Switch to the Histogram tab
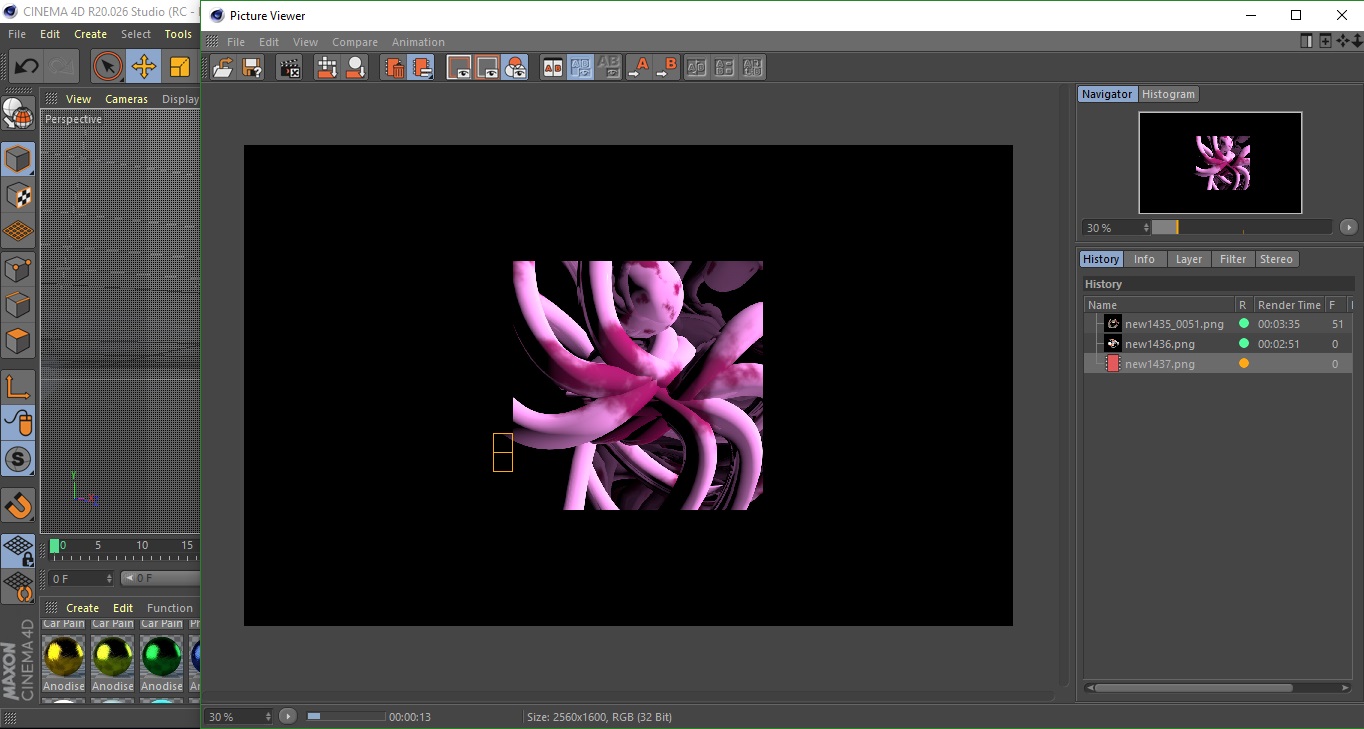The height and width of the screenshot is (729, 1364). tap(1168, 94)
